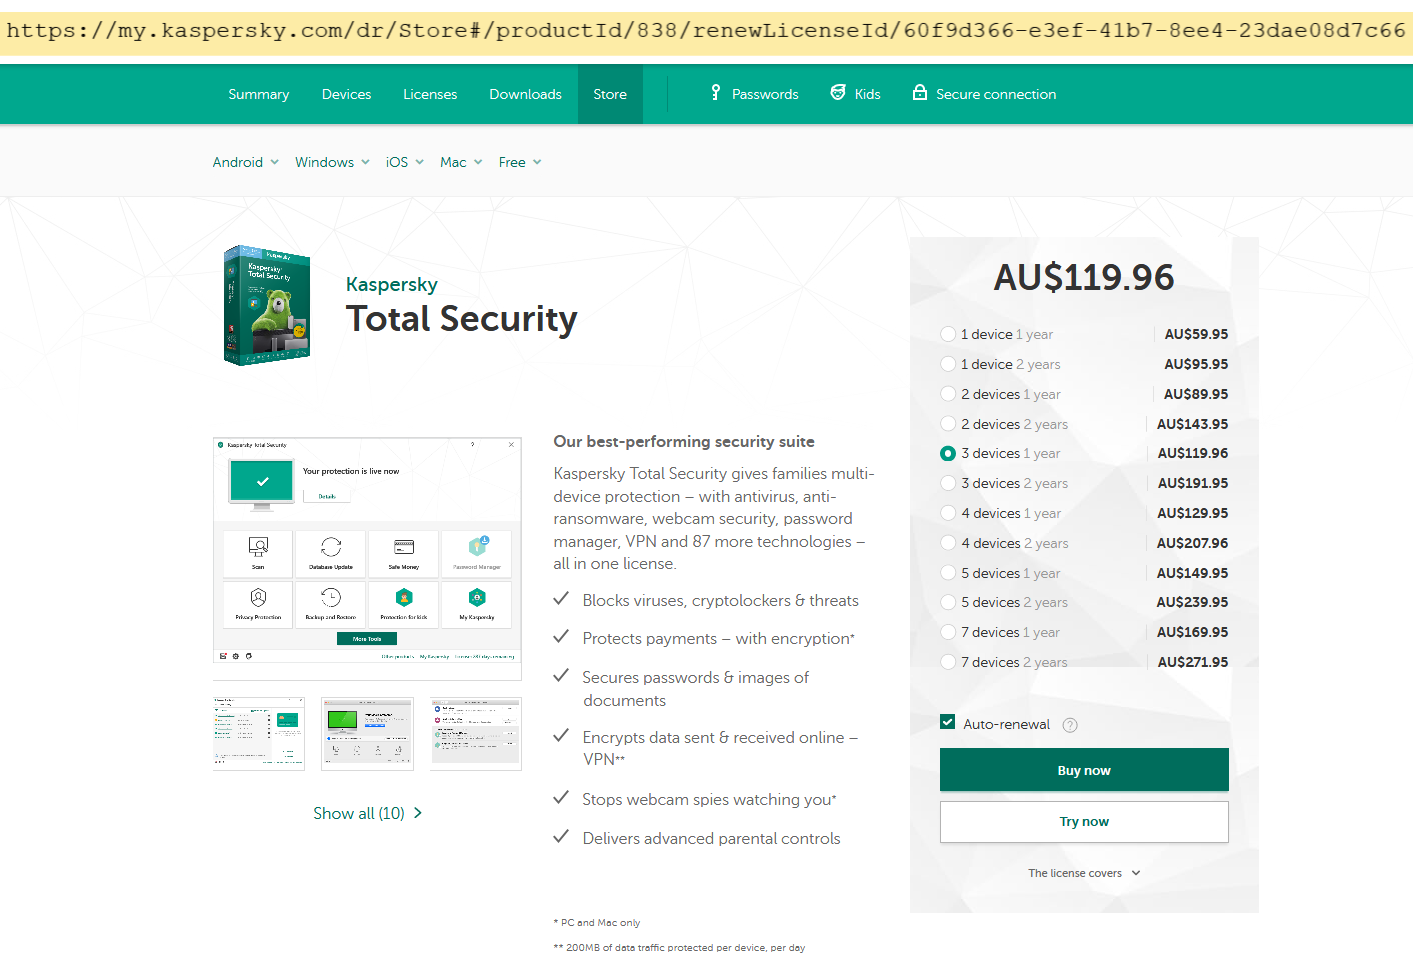Viewport: 1413px width, 973px height.
Task: Choose the 5 devices 2 years plan
Action: click(x=948, y=602)
